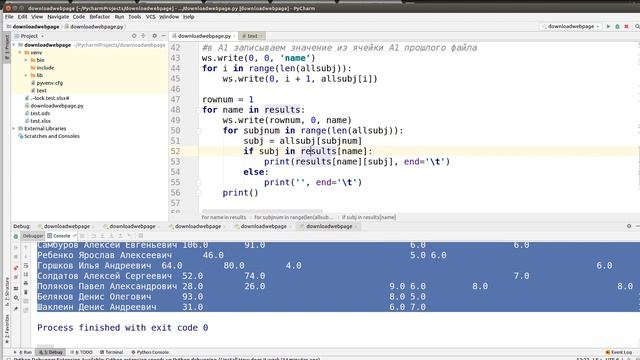This screenshot has width=640, height=360.
Task: Run downloadwebpage with green play icon
Action: tap(608, 27)
